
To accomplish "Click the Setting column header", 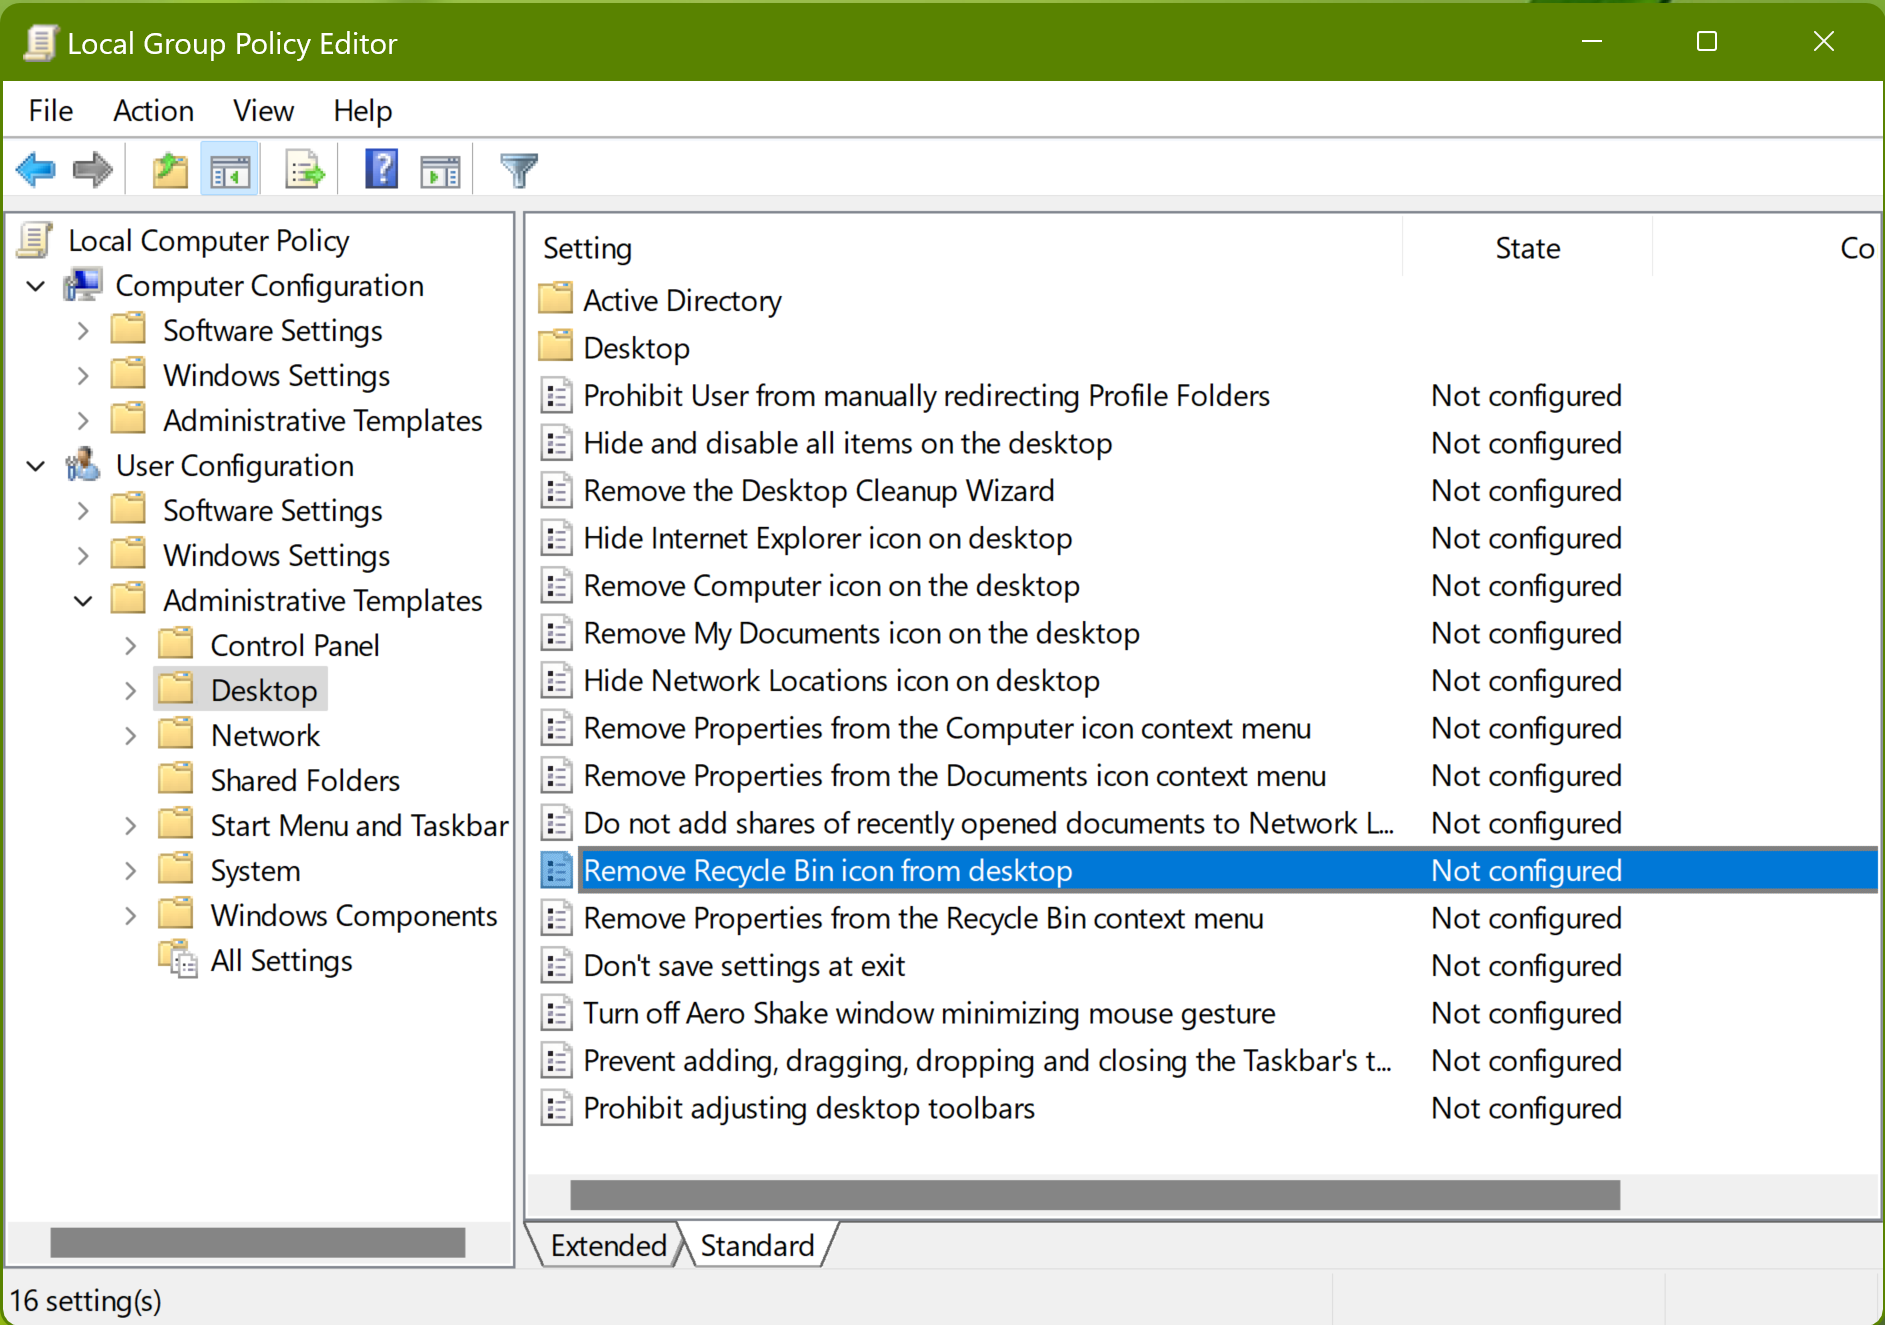I will click(587, 248).
